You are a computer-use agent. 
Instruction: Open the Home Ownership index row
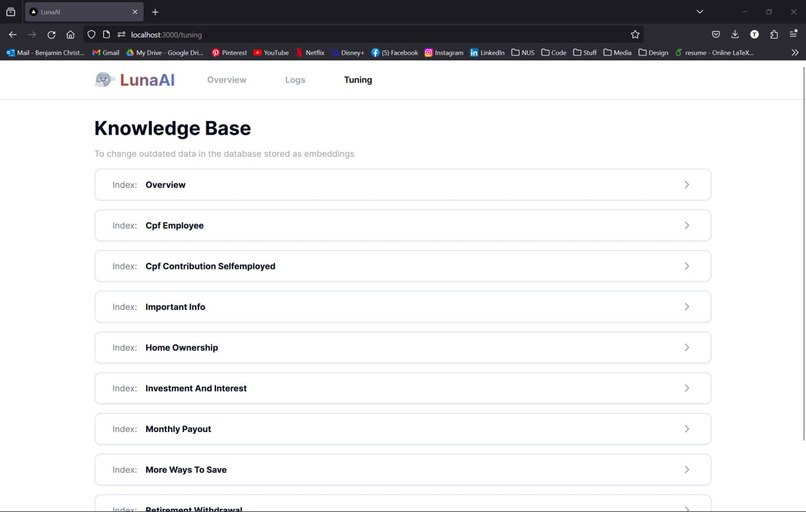click(403, 348)
